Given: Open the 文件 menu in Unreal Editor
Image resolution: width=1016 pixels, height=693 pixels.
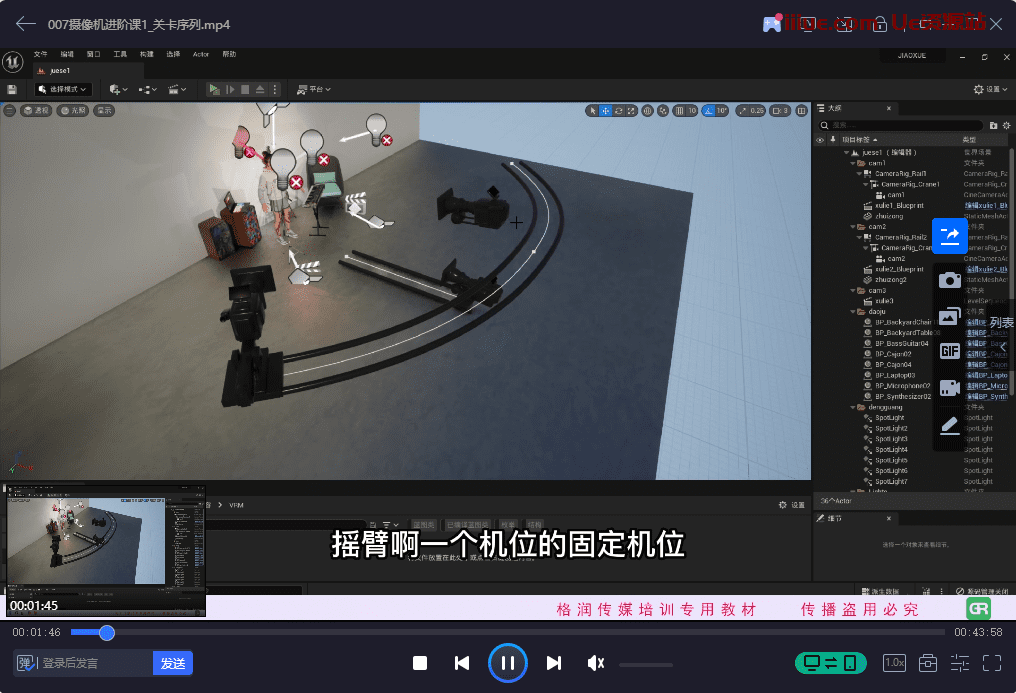Looking at the screenshot, I should tap(40, 54).
